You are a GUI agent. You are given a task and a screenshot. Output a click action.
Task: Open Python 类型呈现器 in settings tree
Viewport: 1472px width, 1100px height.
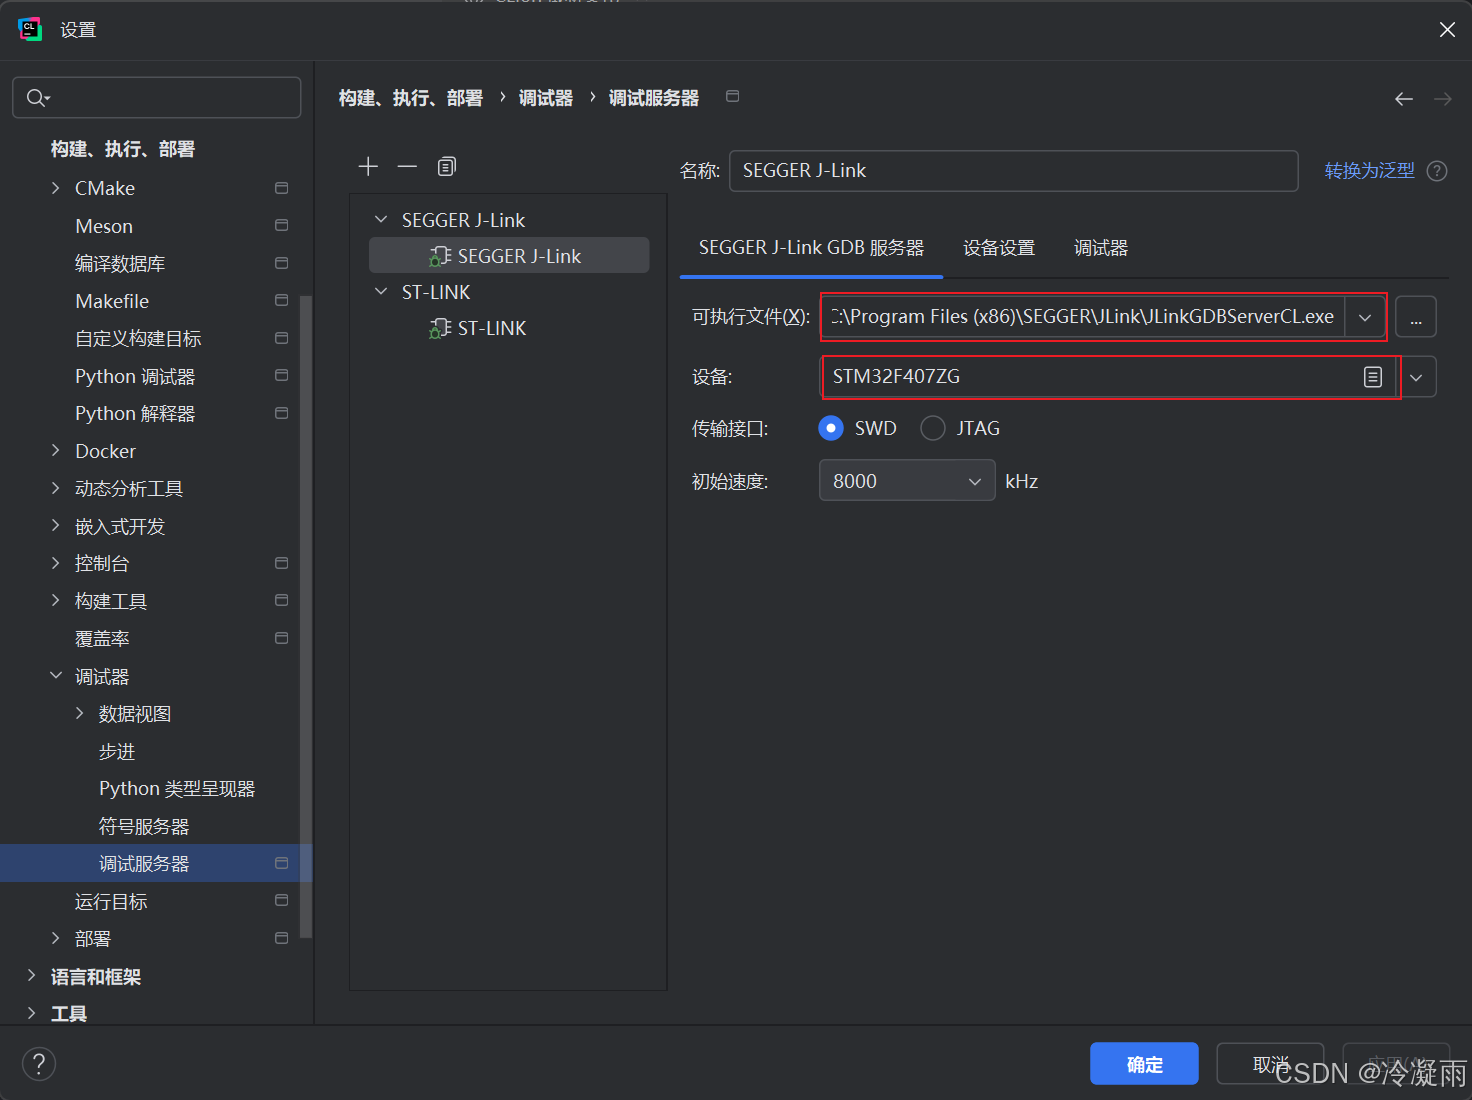point(177,788)
